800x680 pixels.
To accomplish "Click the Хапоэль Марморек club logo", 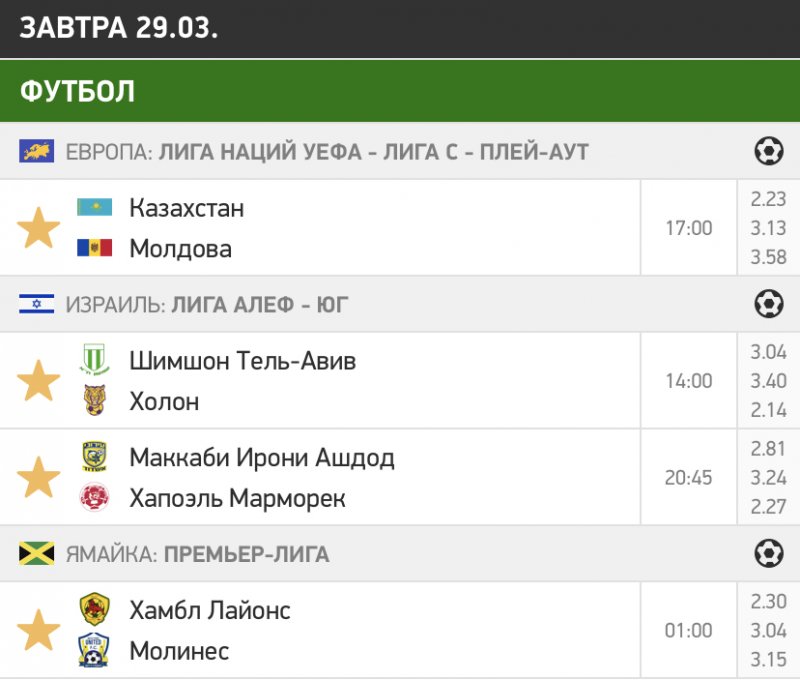I will [95, 498].
